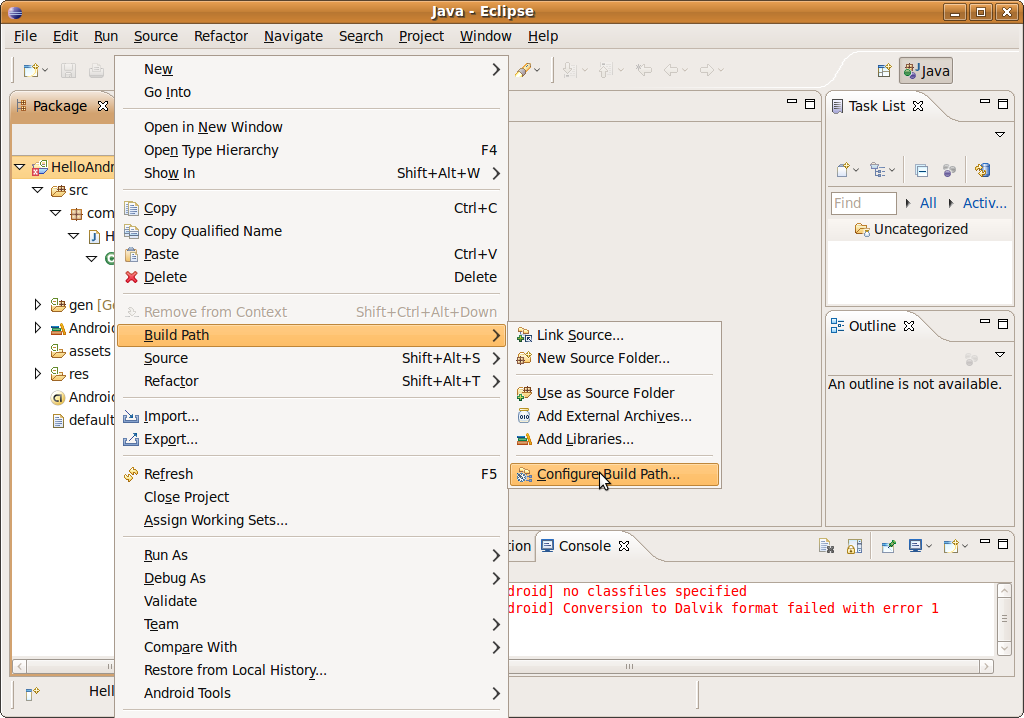Click the Scroll Lock console icon
This screenshot has height=718, width=1024.
pyautogui.click(x=854, y=546)
